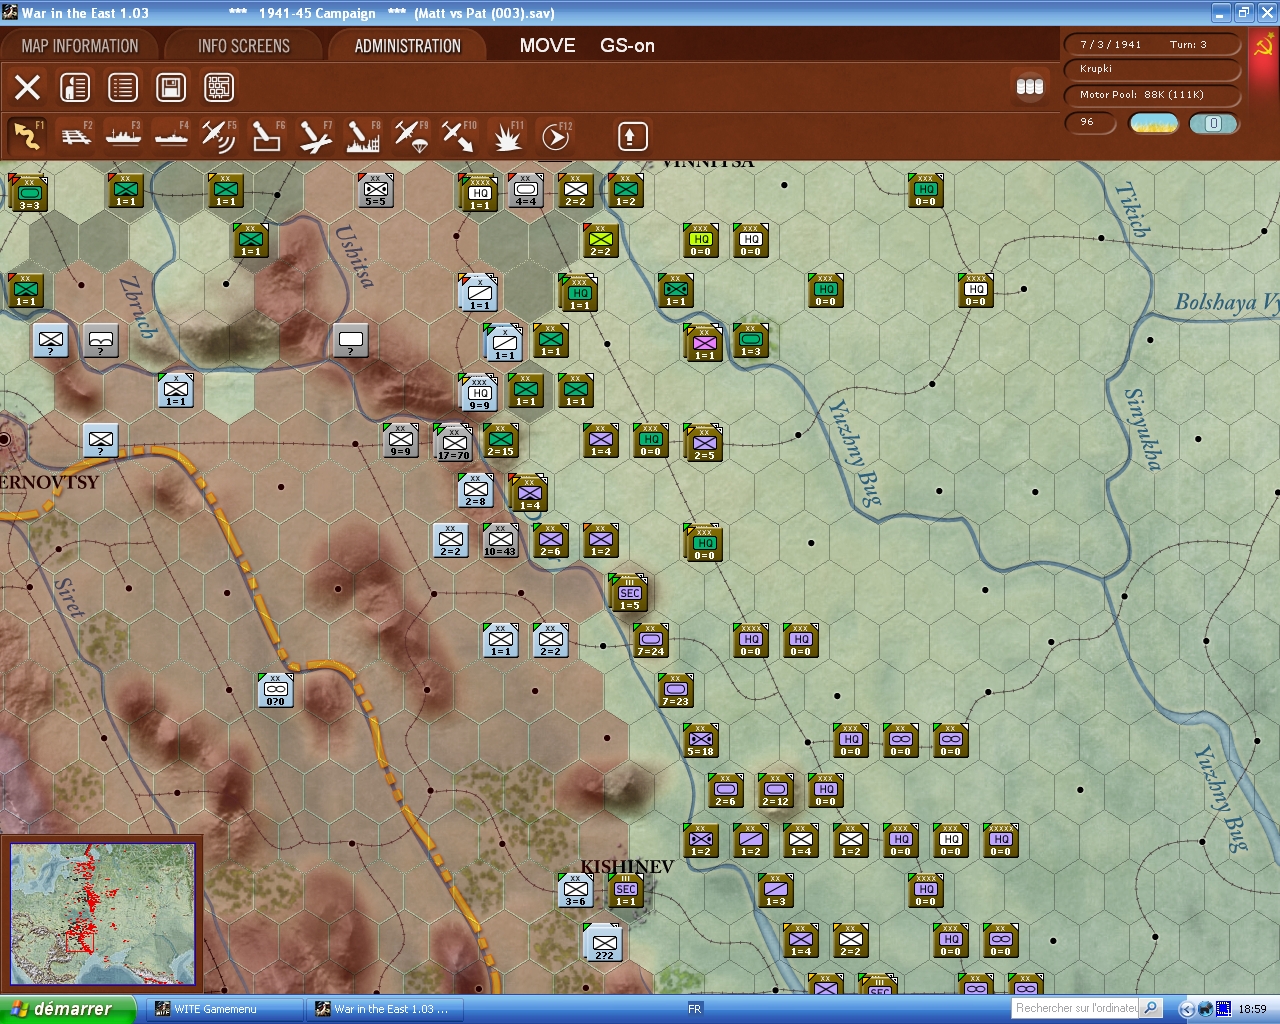Click the wheat field weather indicator
Screen dimensions: 1280x1024
(1153, 123)
